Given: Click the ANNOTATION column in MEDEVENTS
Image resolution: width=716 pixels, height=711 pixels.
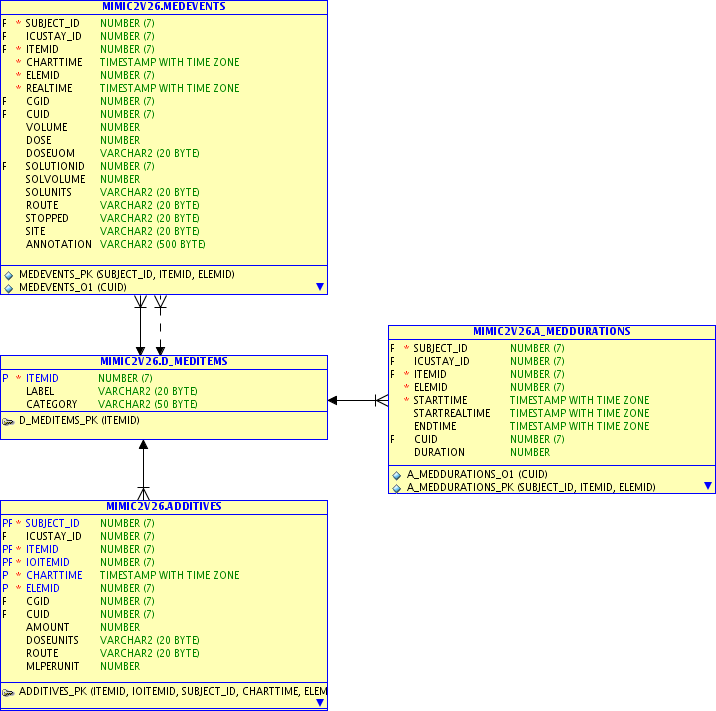Looking at the screenshot, I should pos(58,244).
